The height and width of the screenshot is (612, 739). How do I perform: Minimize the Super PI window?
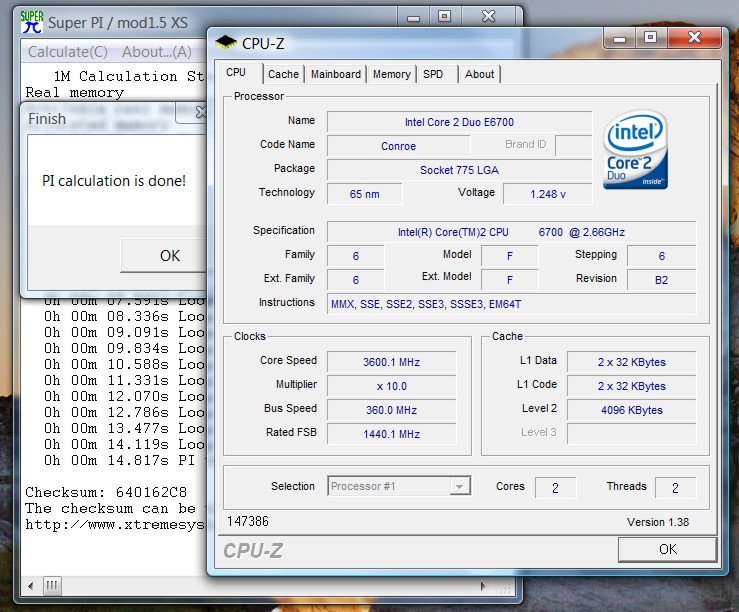pos(413,16)
